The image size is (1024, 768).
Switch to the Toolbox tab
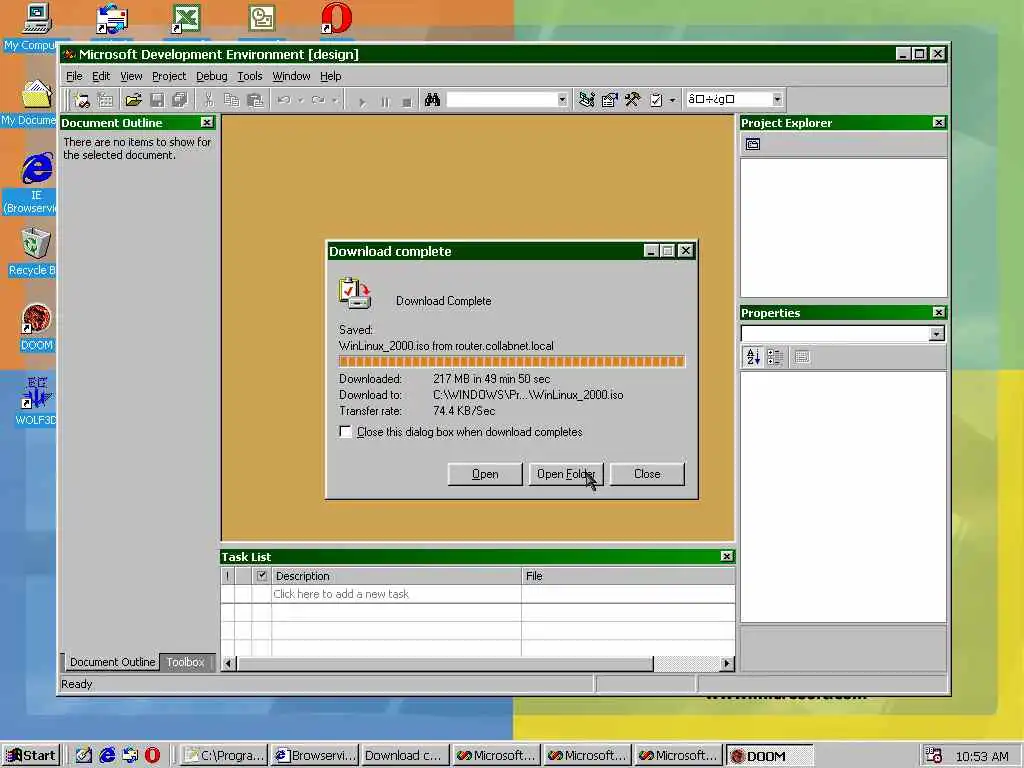pyautogui.click(x=185, y=662)
